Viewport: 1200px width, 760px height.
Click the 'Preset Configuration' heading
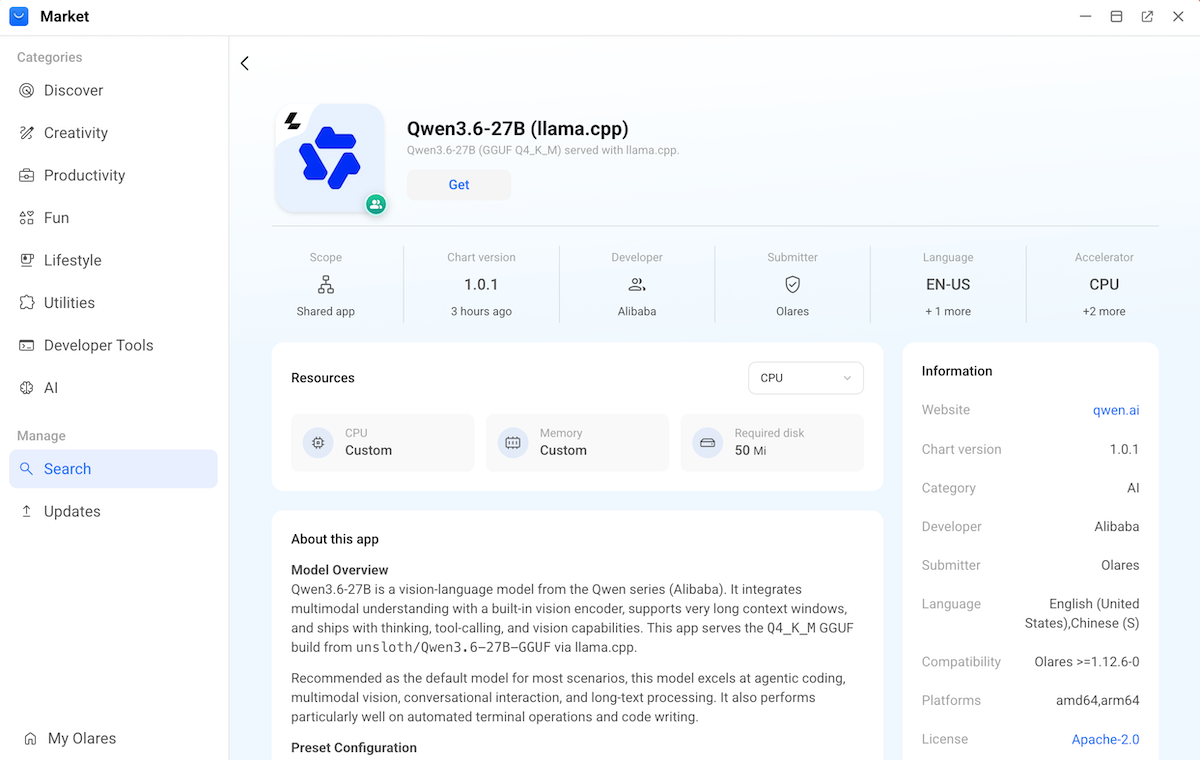(x=354, y=748)
